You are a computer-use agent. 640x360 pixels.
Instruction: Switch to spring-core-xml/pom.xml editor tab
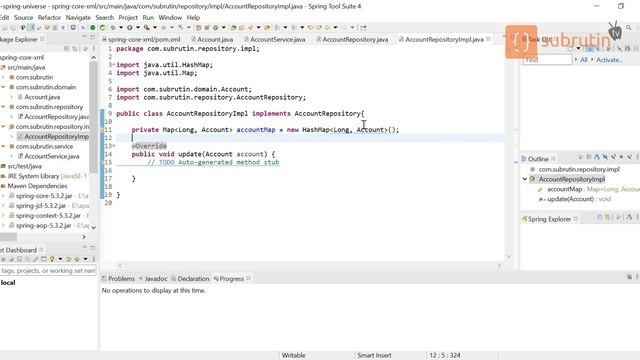(141, 39)
